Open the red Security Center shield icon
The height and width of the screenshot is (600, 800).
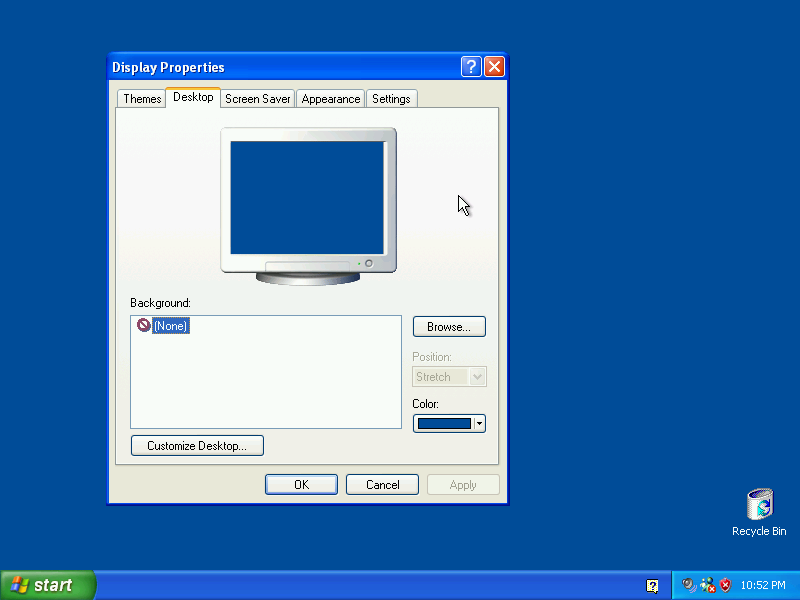(725, 585)
